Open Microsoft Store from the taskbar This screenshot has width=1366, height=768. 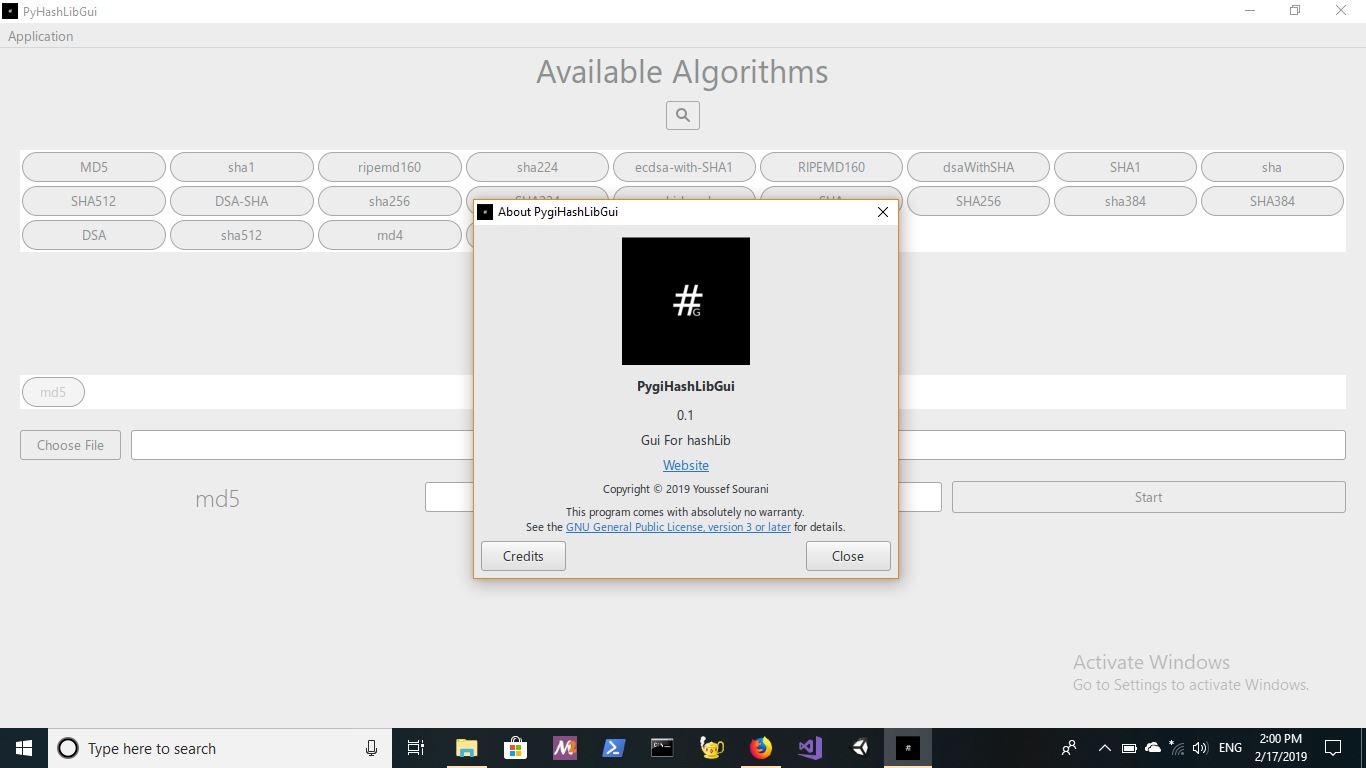pyautogui.click(x=515, y=748)
